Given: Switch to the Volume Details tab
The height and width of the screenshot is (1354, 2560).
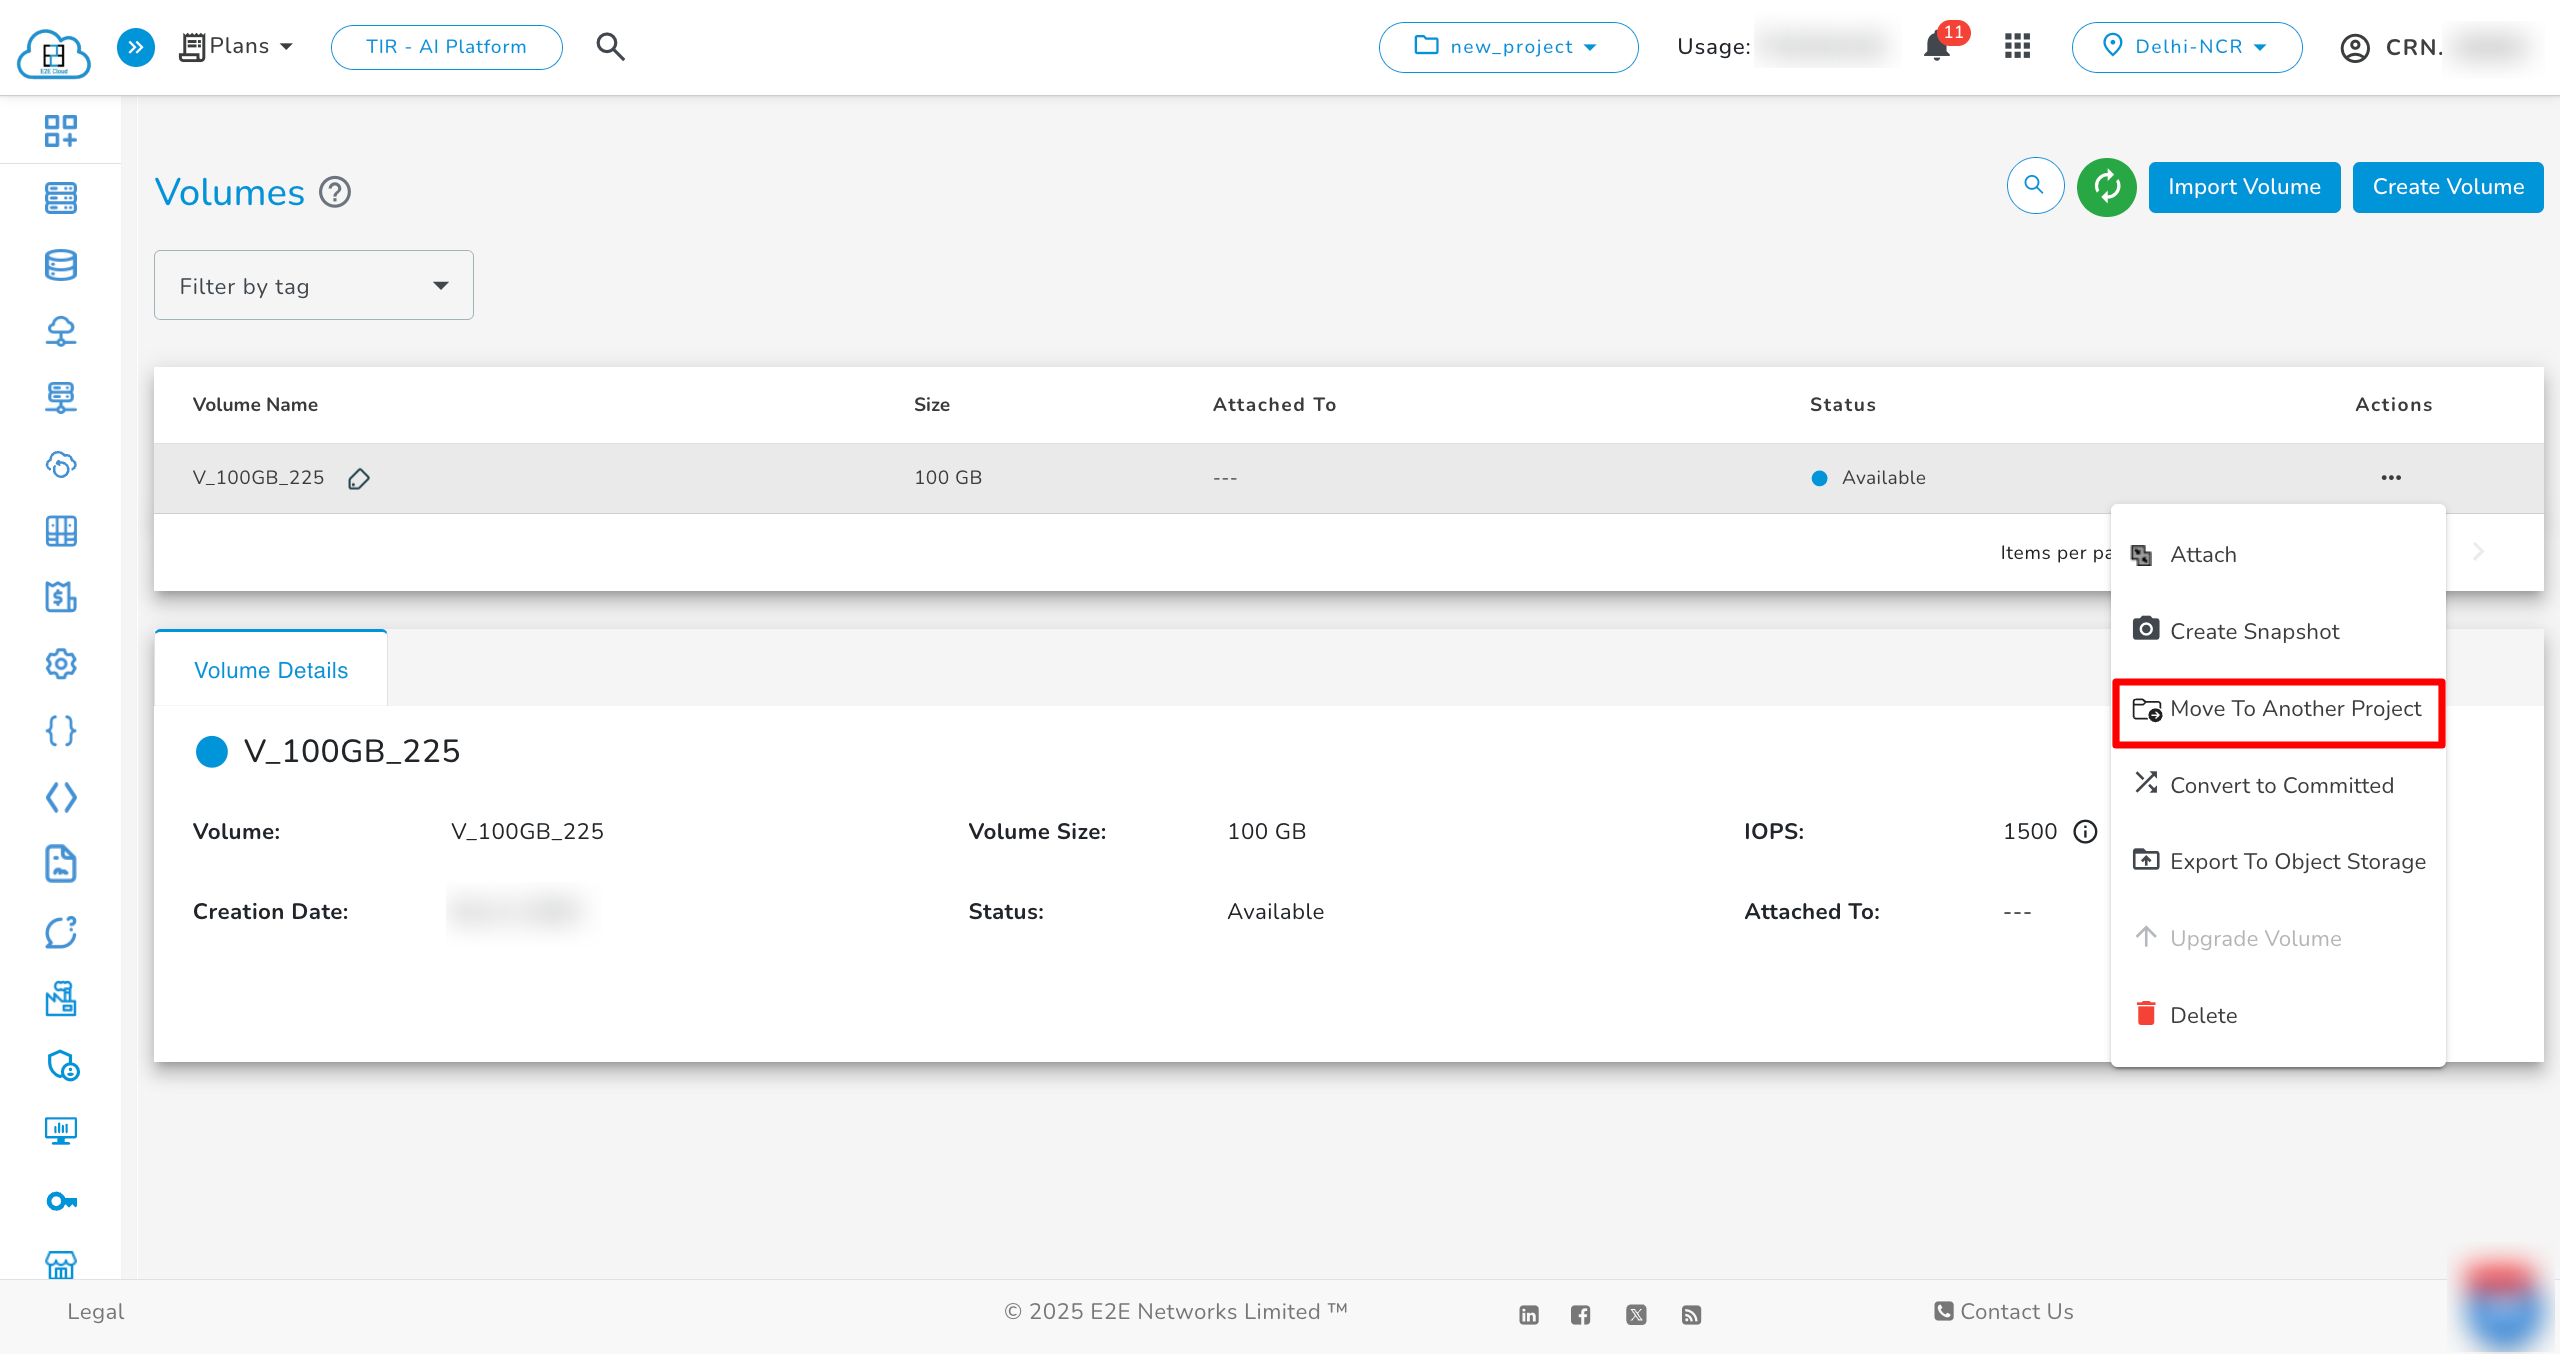Looking at the screenshot, I should 270,670.
